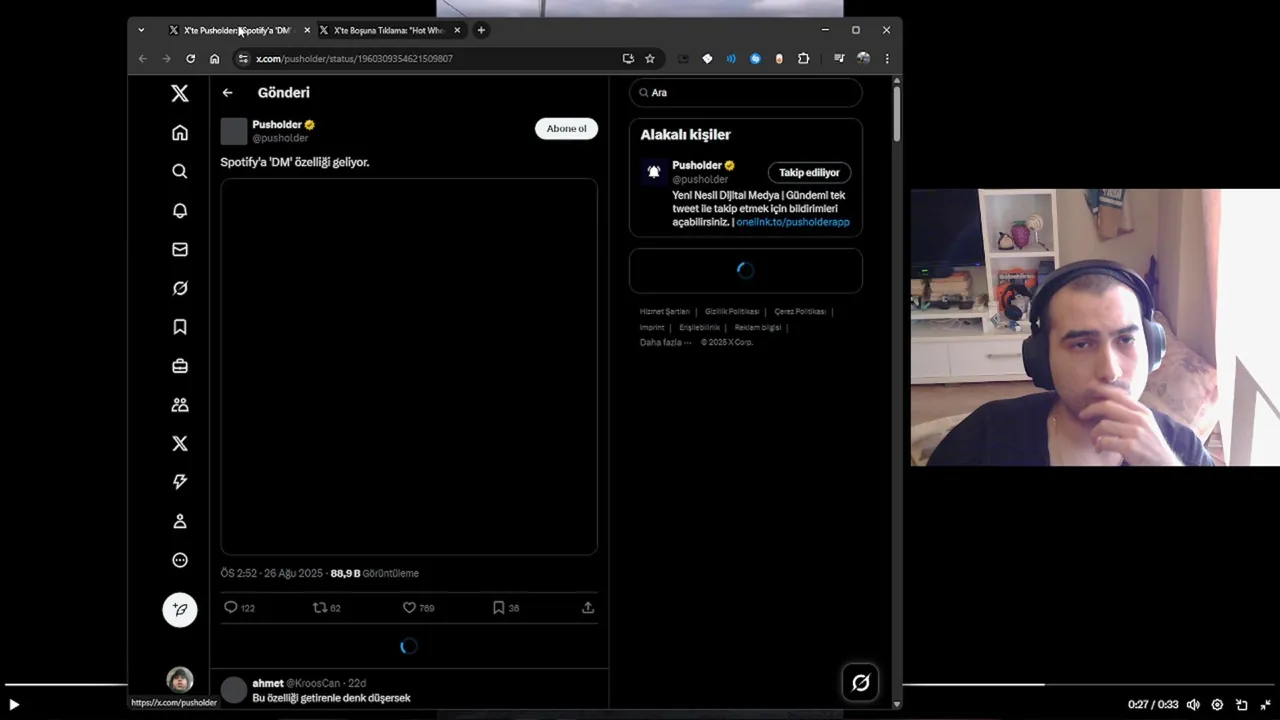Open the Shazam extension icon
The image size is (1280, 720).
coord(755,59)
